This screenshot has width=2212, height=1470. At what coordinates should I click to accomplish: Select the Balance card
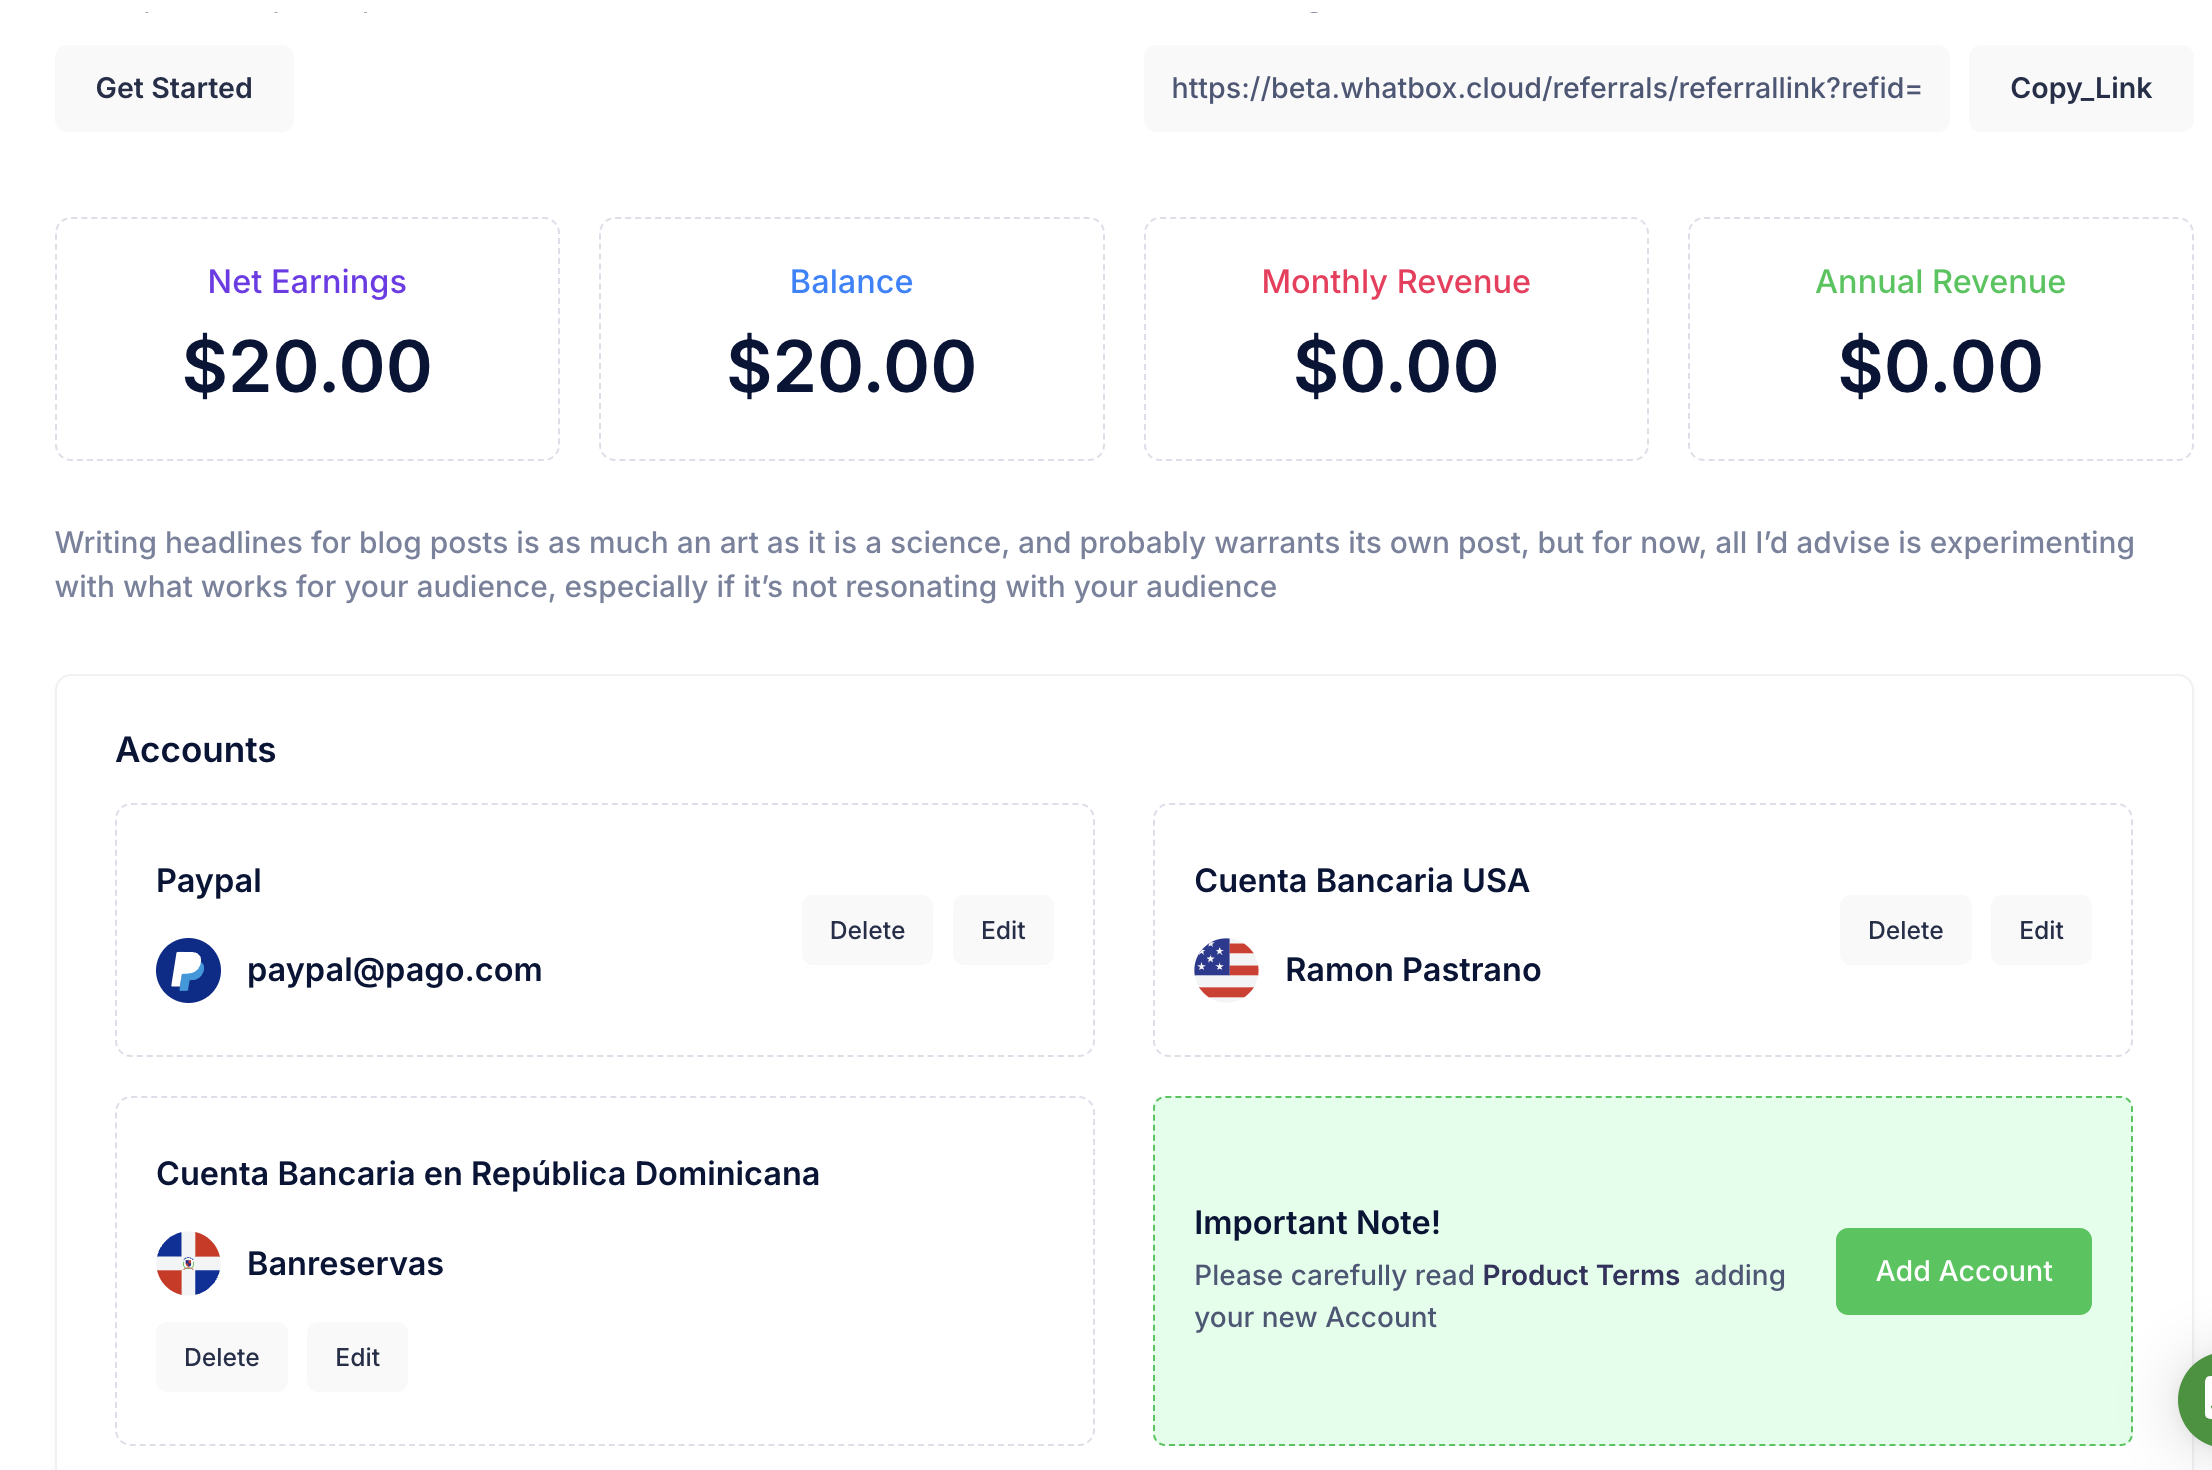coord(851,339)
